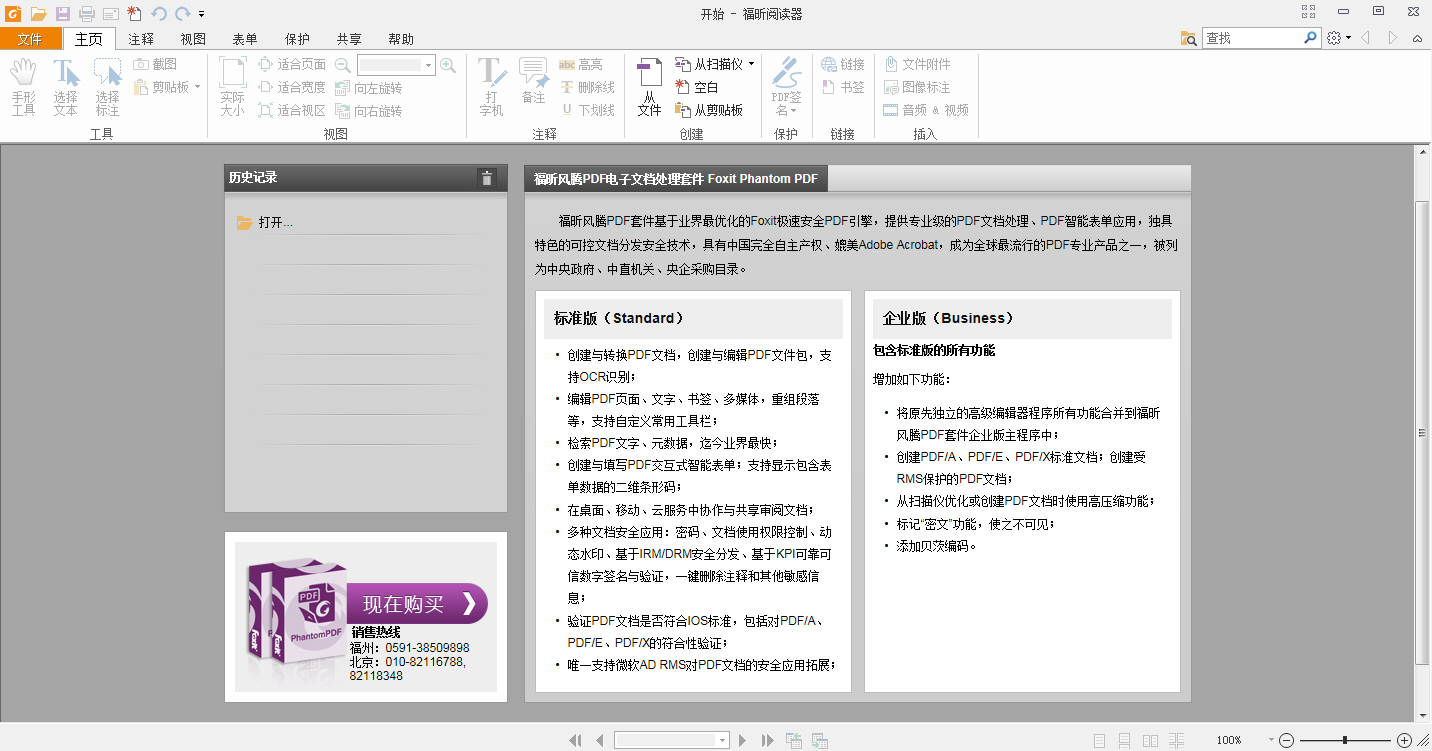Toggle facing pages view in status bar
1432x751 pixels.
(1151, 740)
